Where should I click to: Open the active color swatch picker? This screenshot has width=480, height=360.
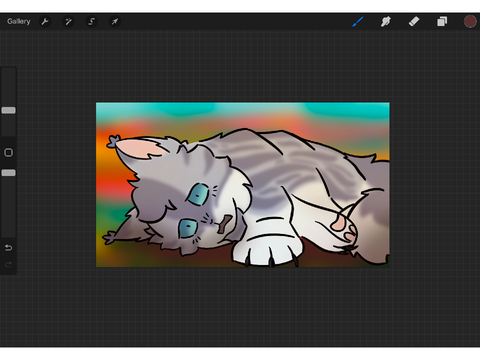[470, 22]
